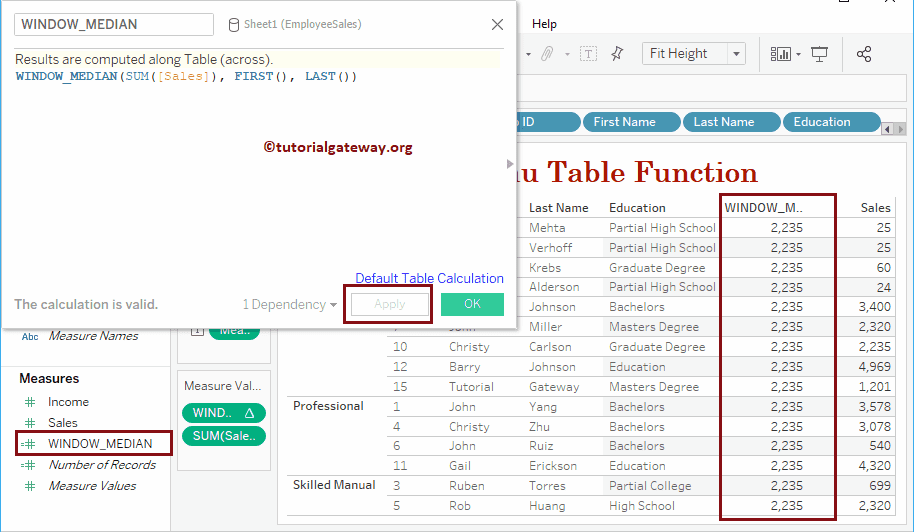
Task: Toggle the show mark labels T icon
Action: point(588,54)
